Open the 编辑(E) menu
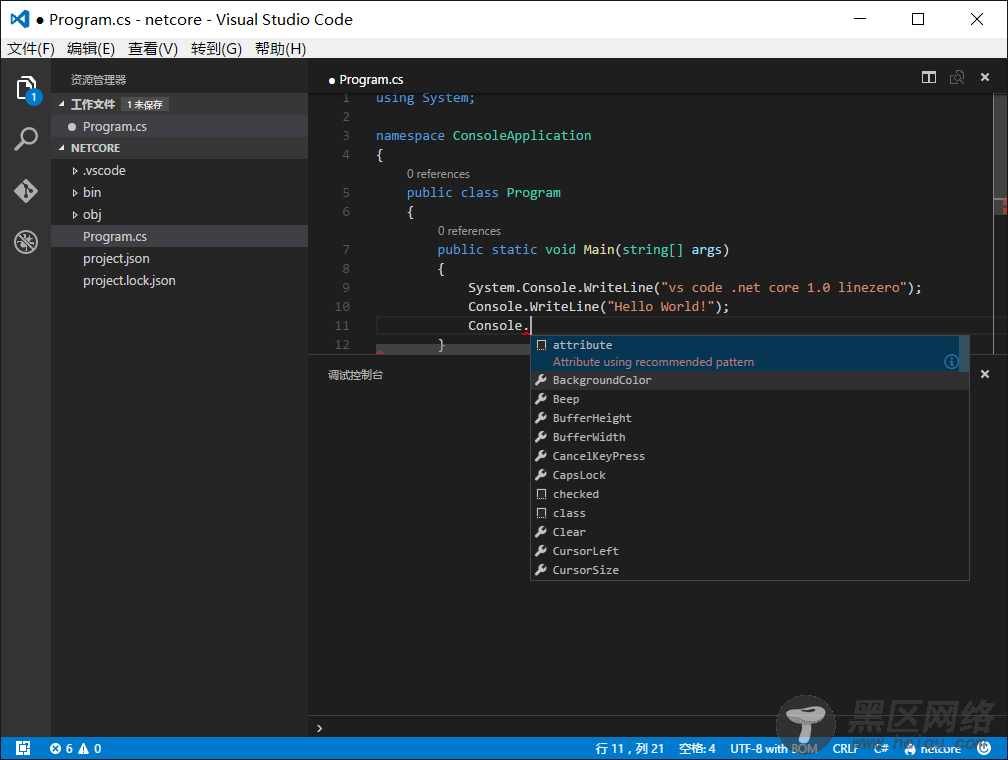Image resolution: width=1008 pixels, height=760 pixels. [91, 49]
